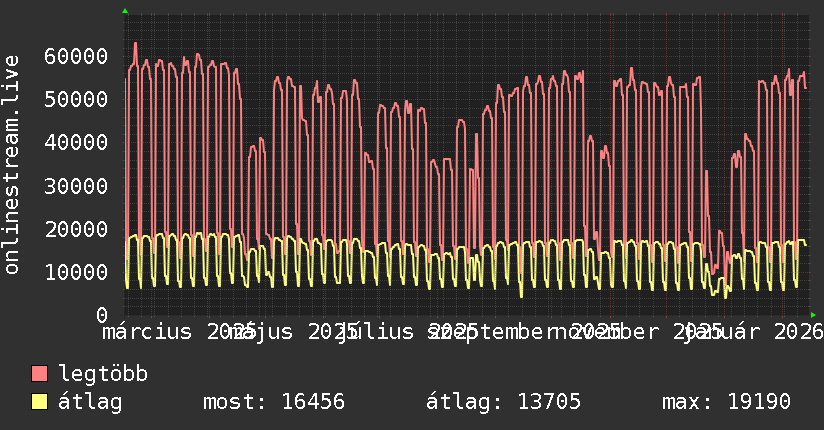824x430 pixels.
Task: Click the pink legtöbb legend swatch
Action: point(39,374)
